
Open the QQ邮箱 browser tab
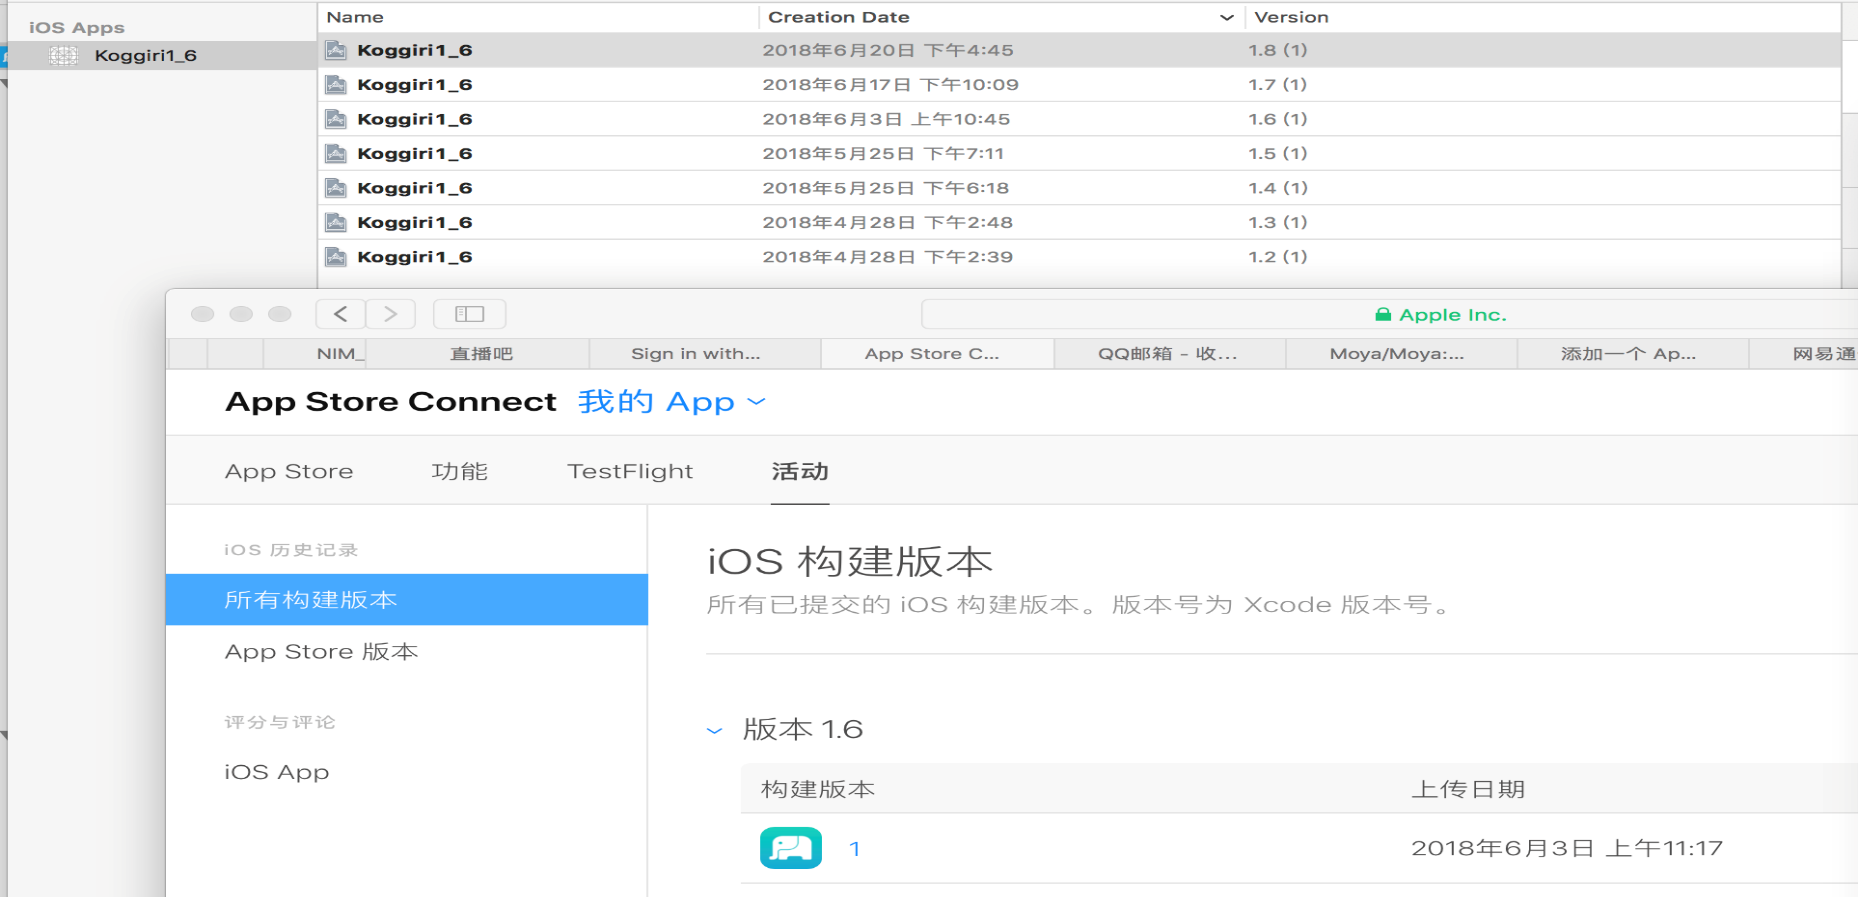click(x=1168, y=353)
